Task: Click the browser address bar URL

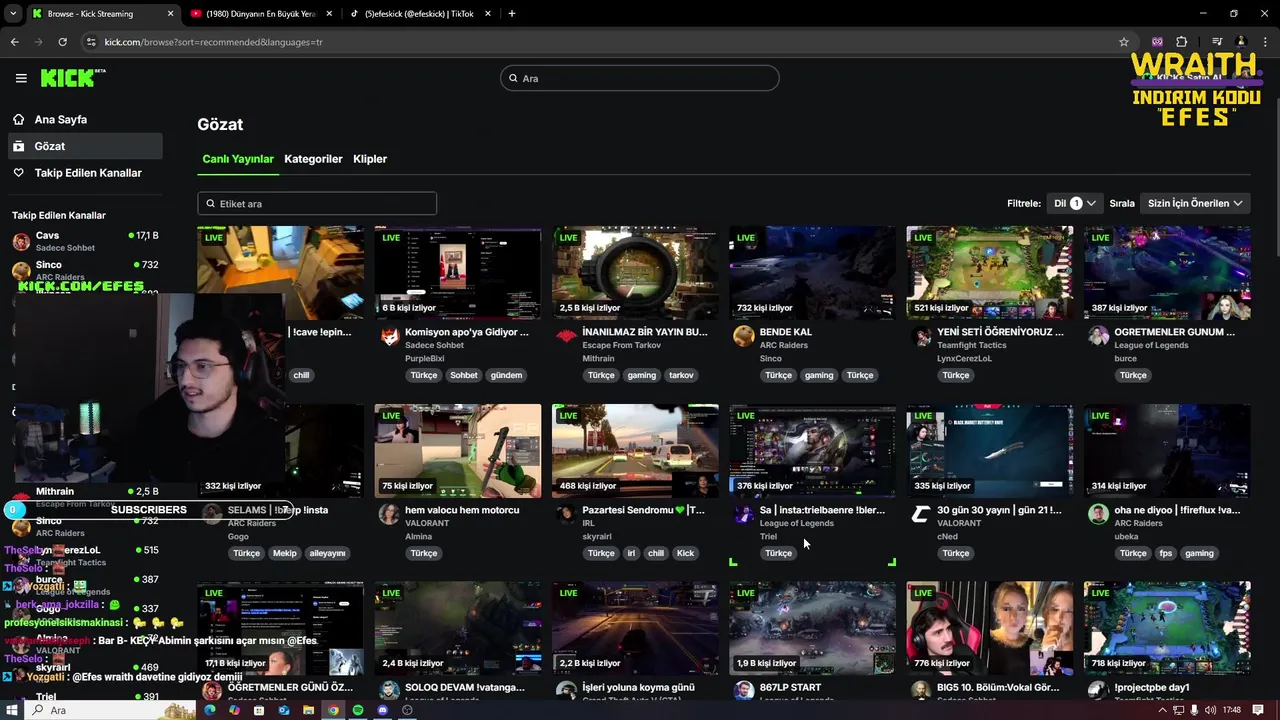Action: (x=213, y=42)
